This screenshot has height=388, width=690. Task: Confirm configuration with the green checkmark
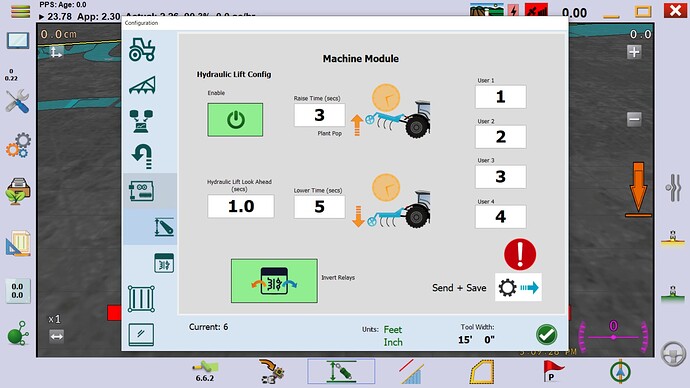[547, 335]
